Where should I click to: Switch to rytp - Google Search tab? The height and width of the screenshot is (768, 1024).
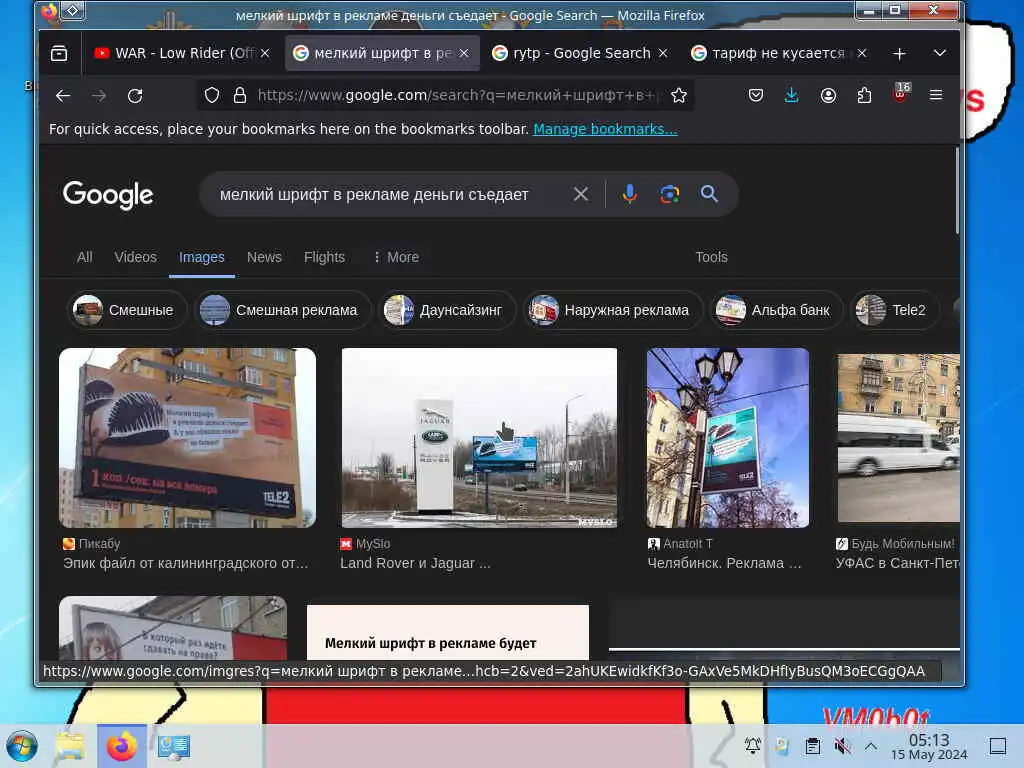(580, 53)
